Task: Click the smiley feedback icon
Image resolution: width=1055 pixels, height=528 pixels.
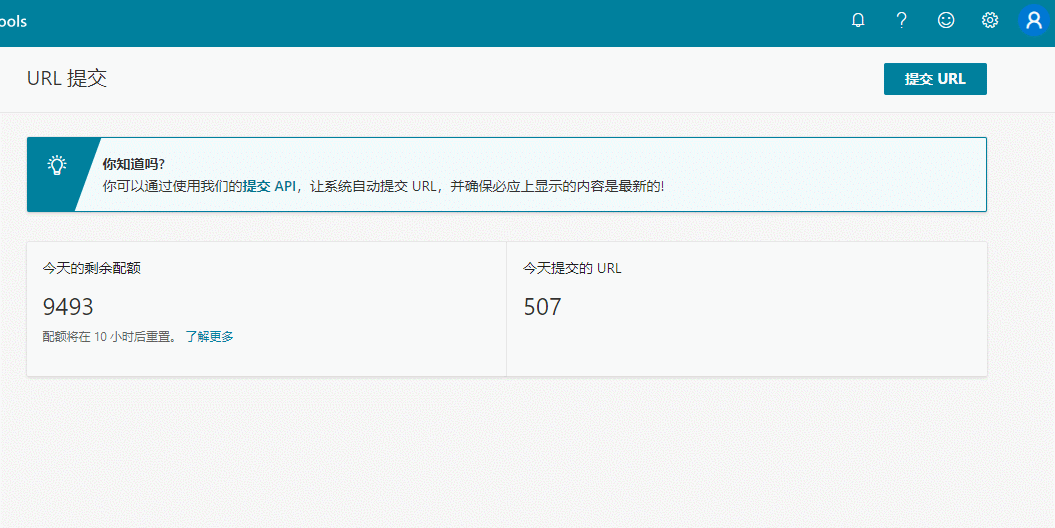Action: pyautogui.click(x=946, y=20)
